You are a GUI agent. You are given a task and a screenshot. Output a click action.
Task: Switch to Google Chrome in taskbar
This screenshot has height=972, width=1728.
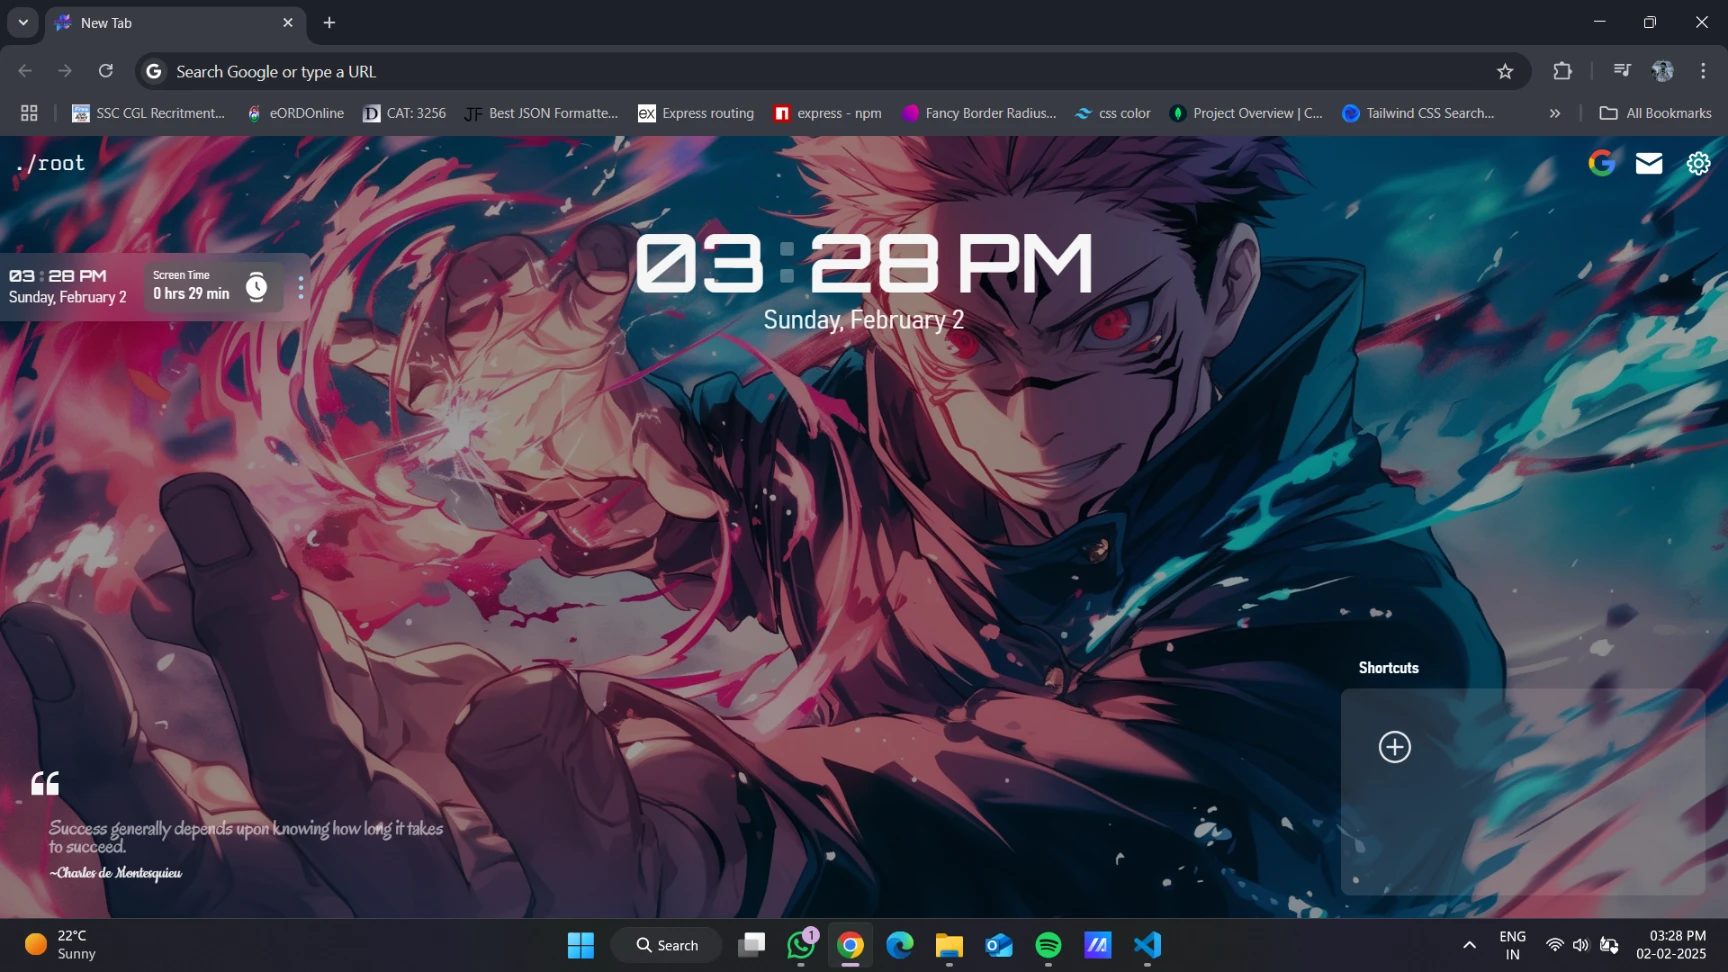point(850,945)
